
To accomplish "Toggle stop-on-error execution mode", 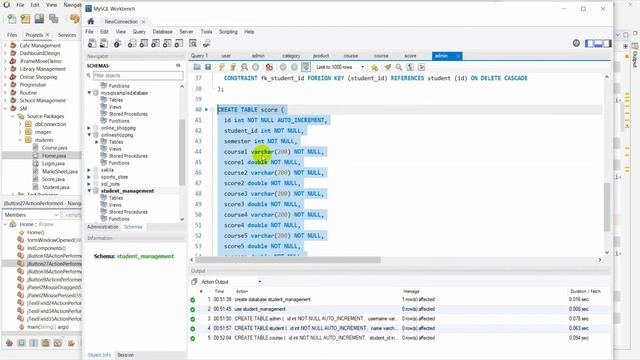I will [x=269, y=67].
